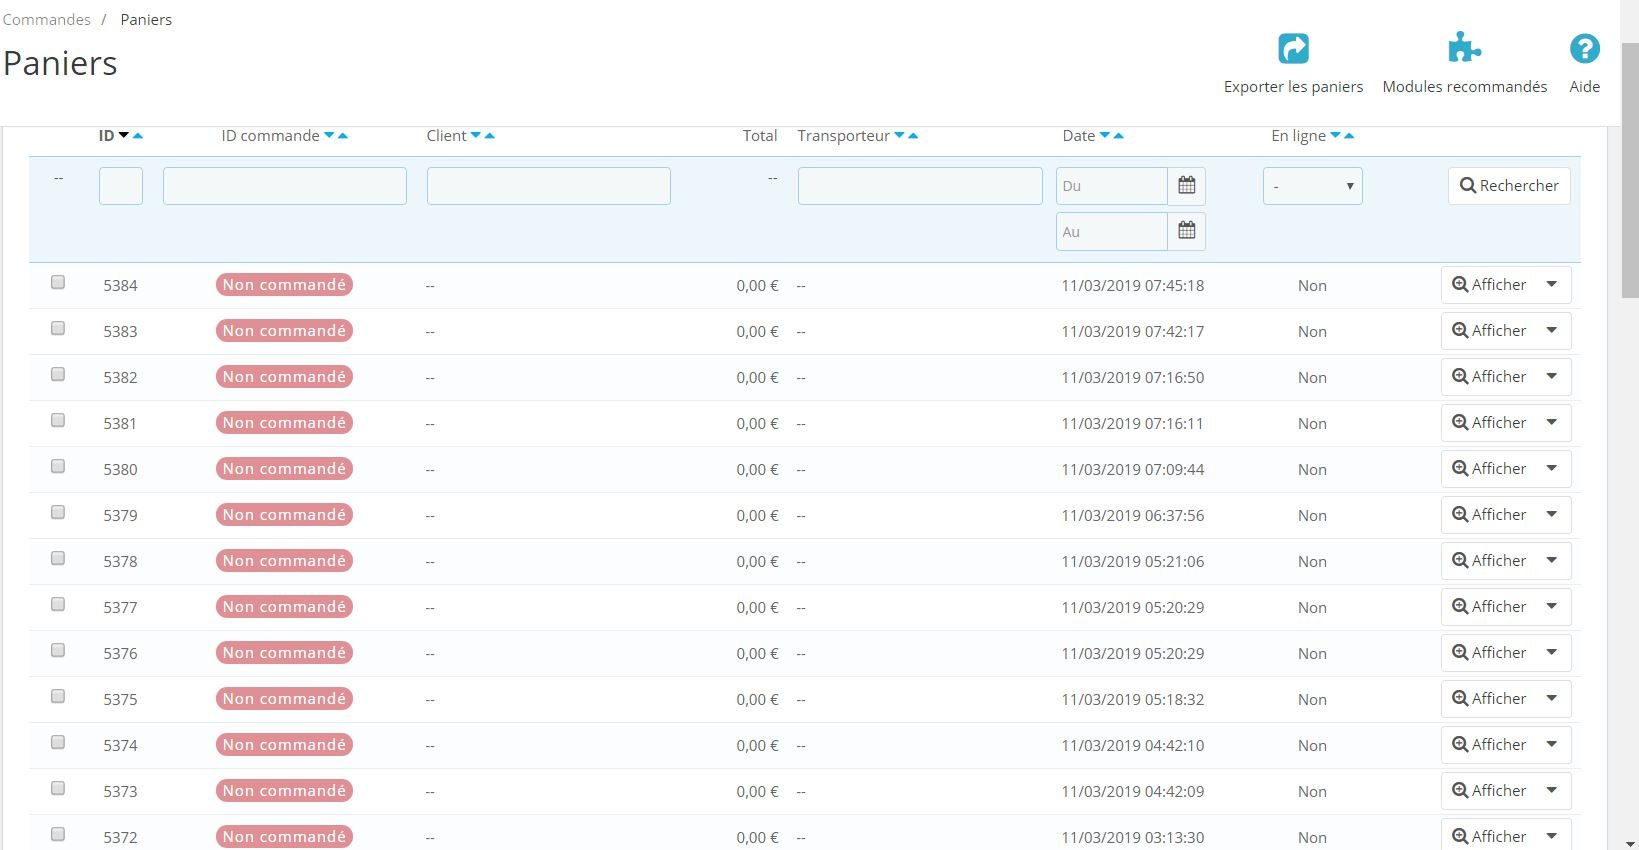Sort Date column descending arrow
Screen dimensions: 1639x850
[x=1105, y=136]
